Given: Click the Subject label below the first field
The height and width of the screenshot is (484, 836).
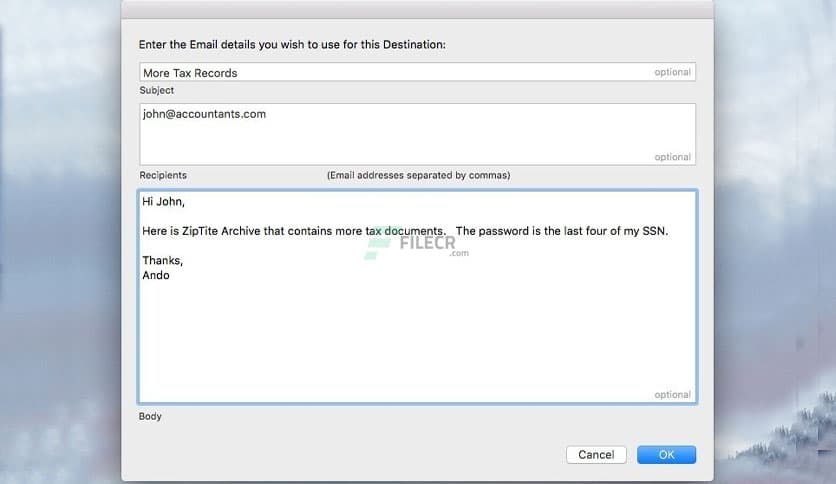Looking at the screenshot, I should pos(157,91).
